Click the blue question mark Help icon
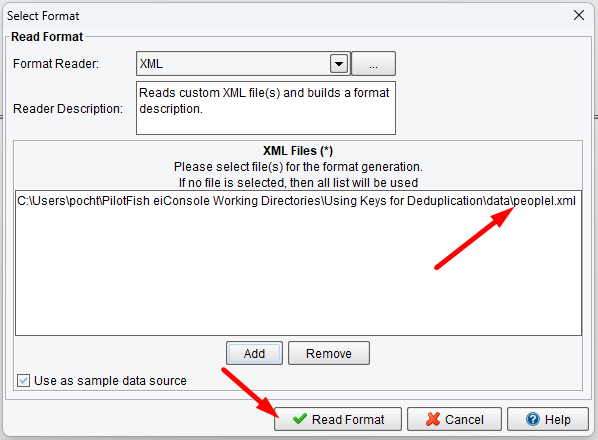Image resolution: width=598 pixels, height=440 pixels. point(533,419)
